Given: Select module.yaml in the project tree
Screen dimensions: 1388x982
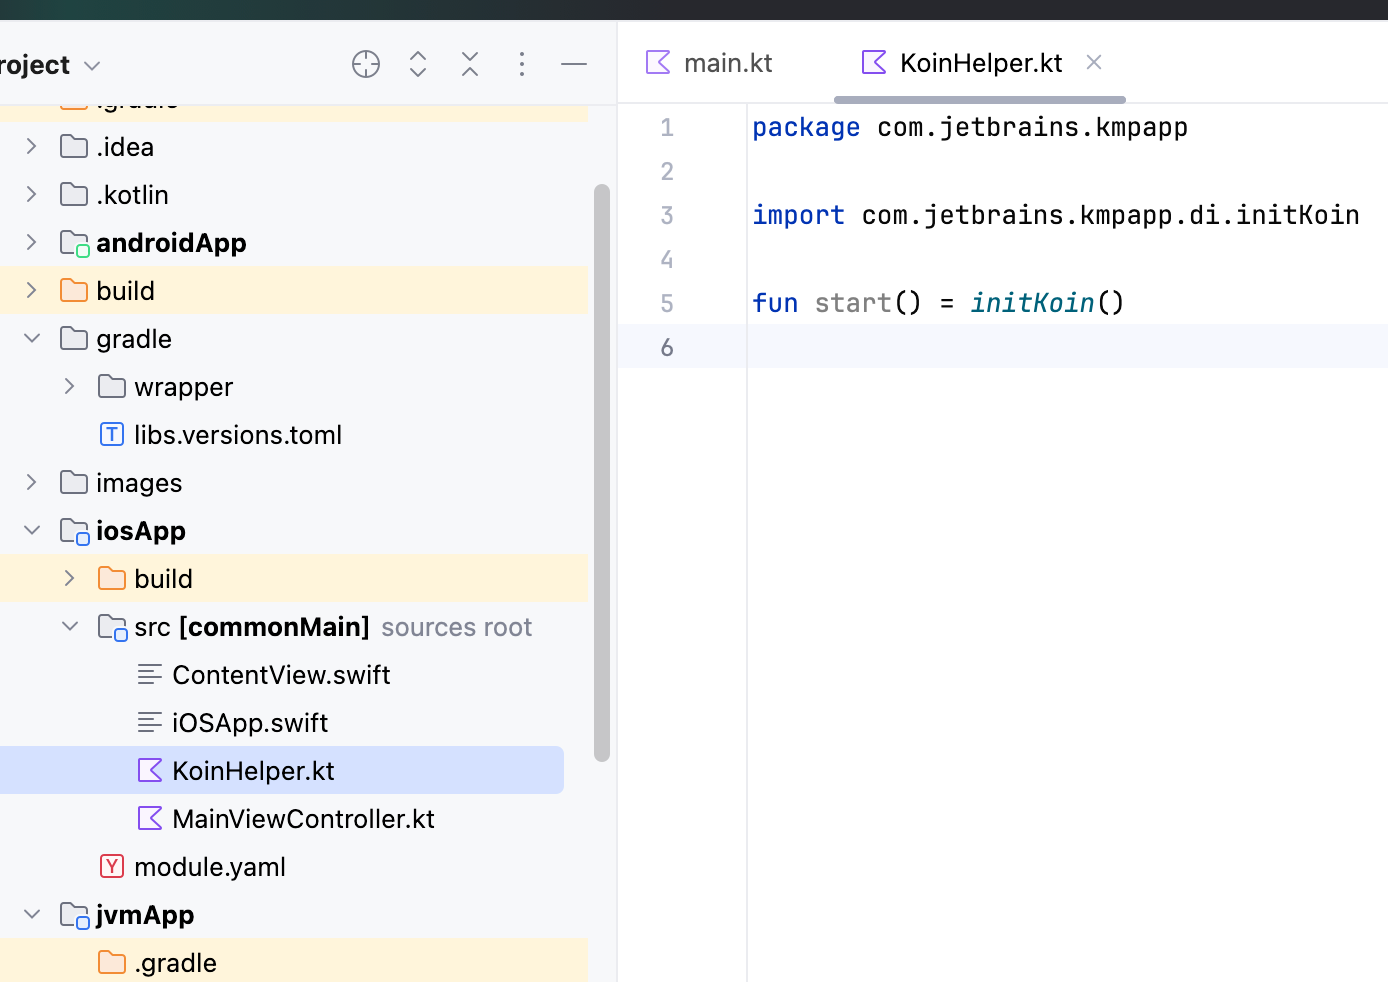Looking at the screenshot, I should (210, 867).
